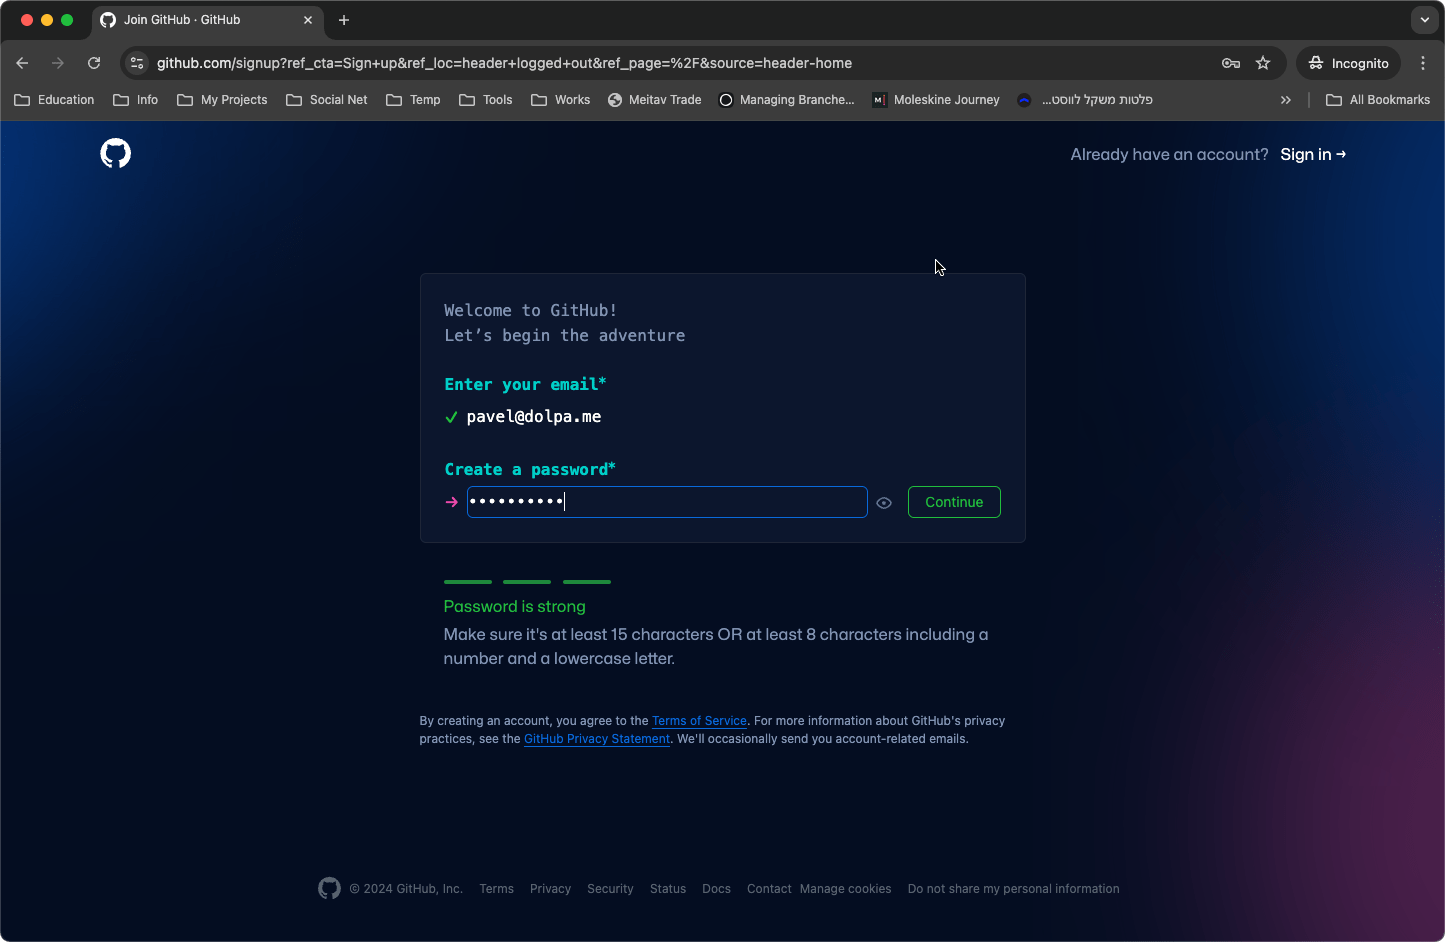The image size is (1445, 942).
Task: Close the Join GitHub tab
Action: (x=308, y=20)
